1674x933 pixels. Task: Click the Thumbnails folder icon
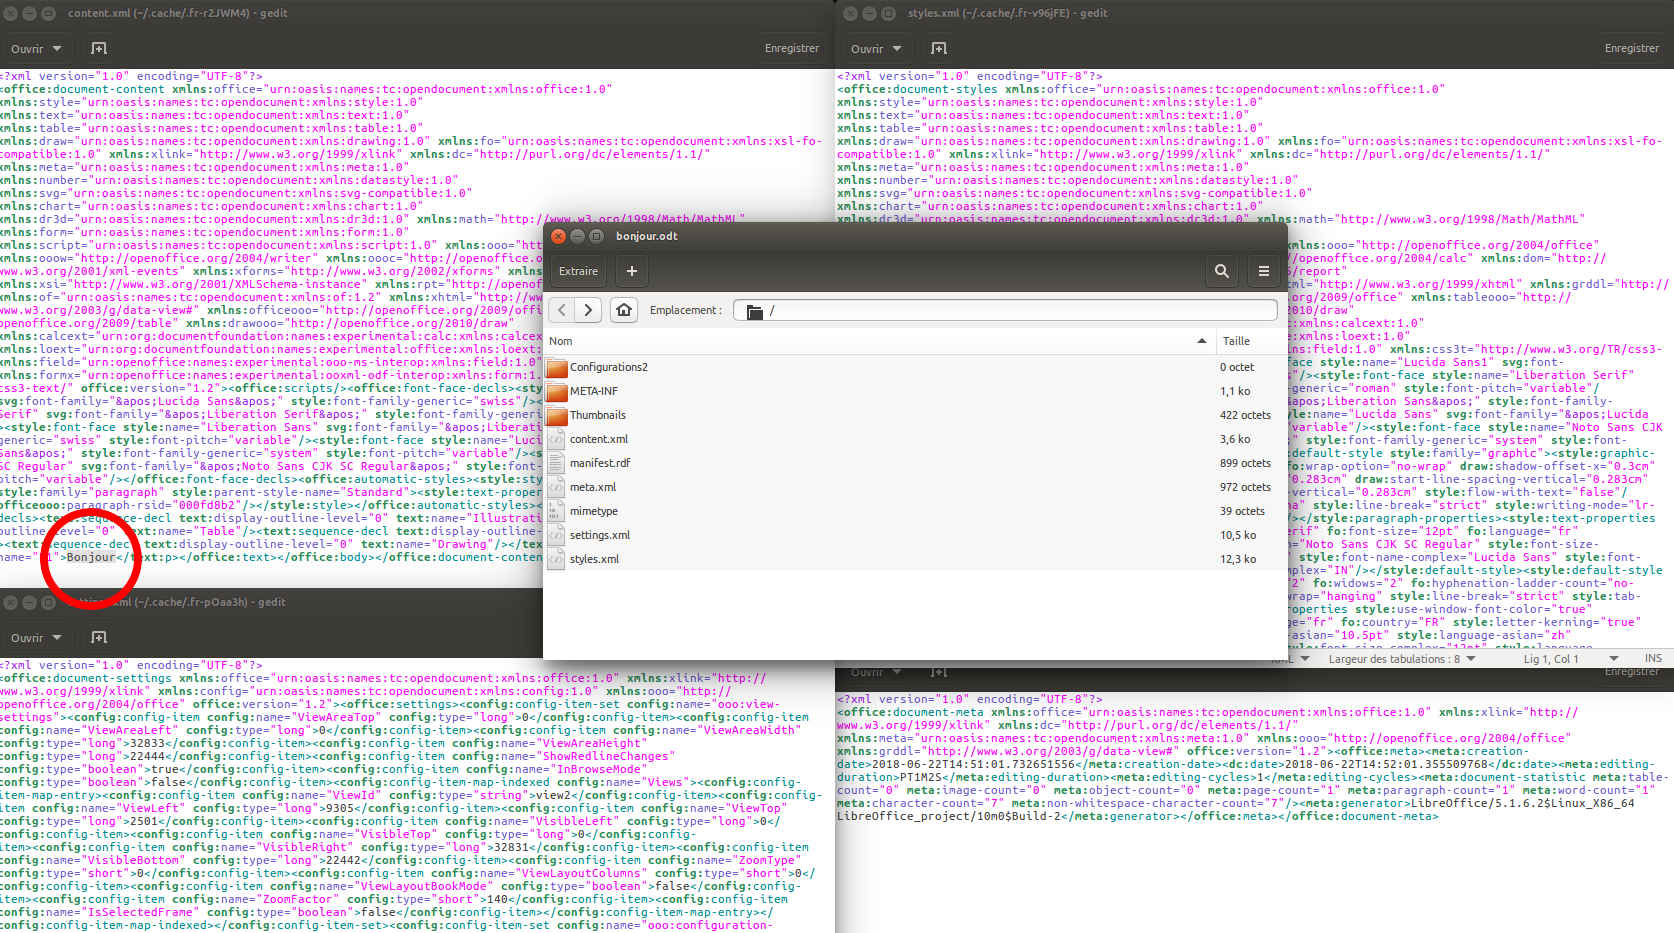[557, 415]
